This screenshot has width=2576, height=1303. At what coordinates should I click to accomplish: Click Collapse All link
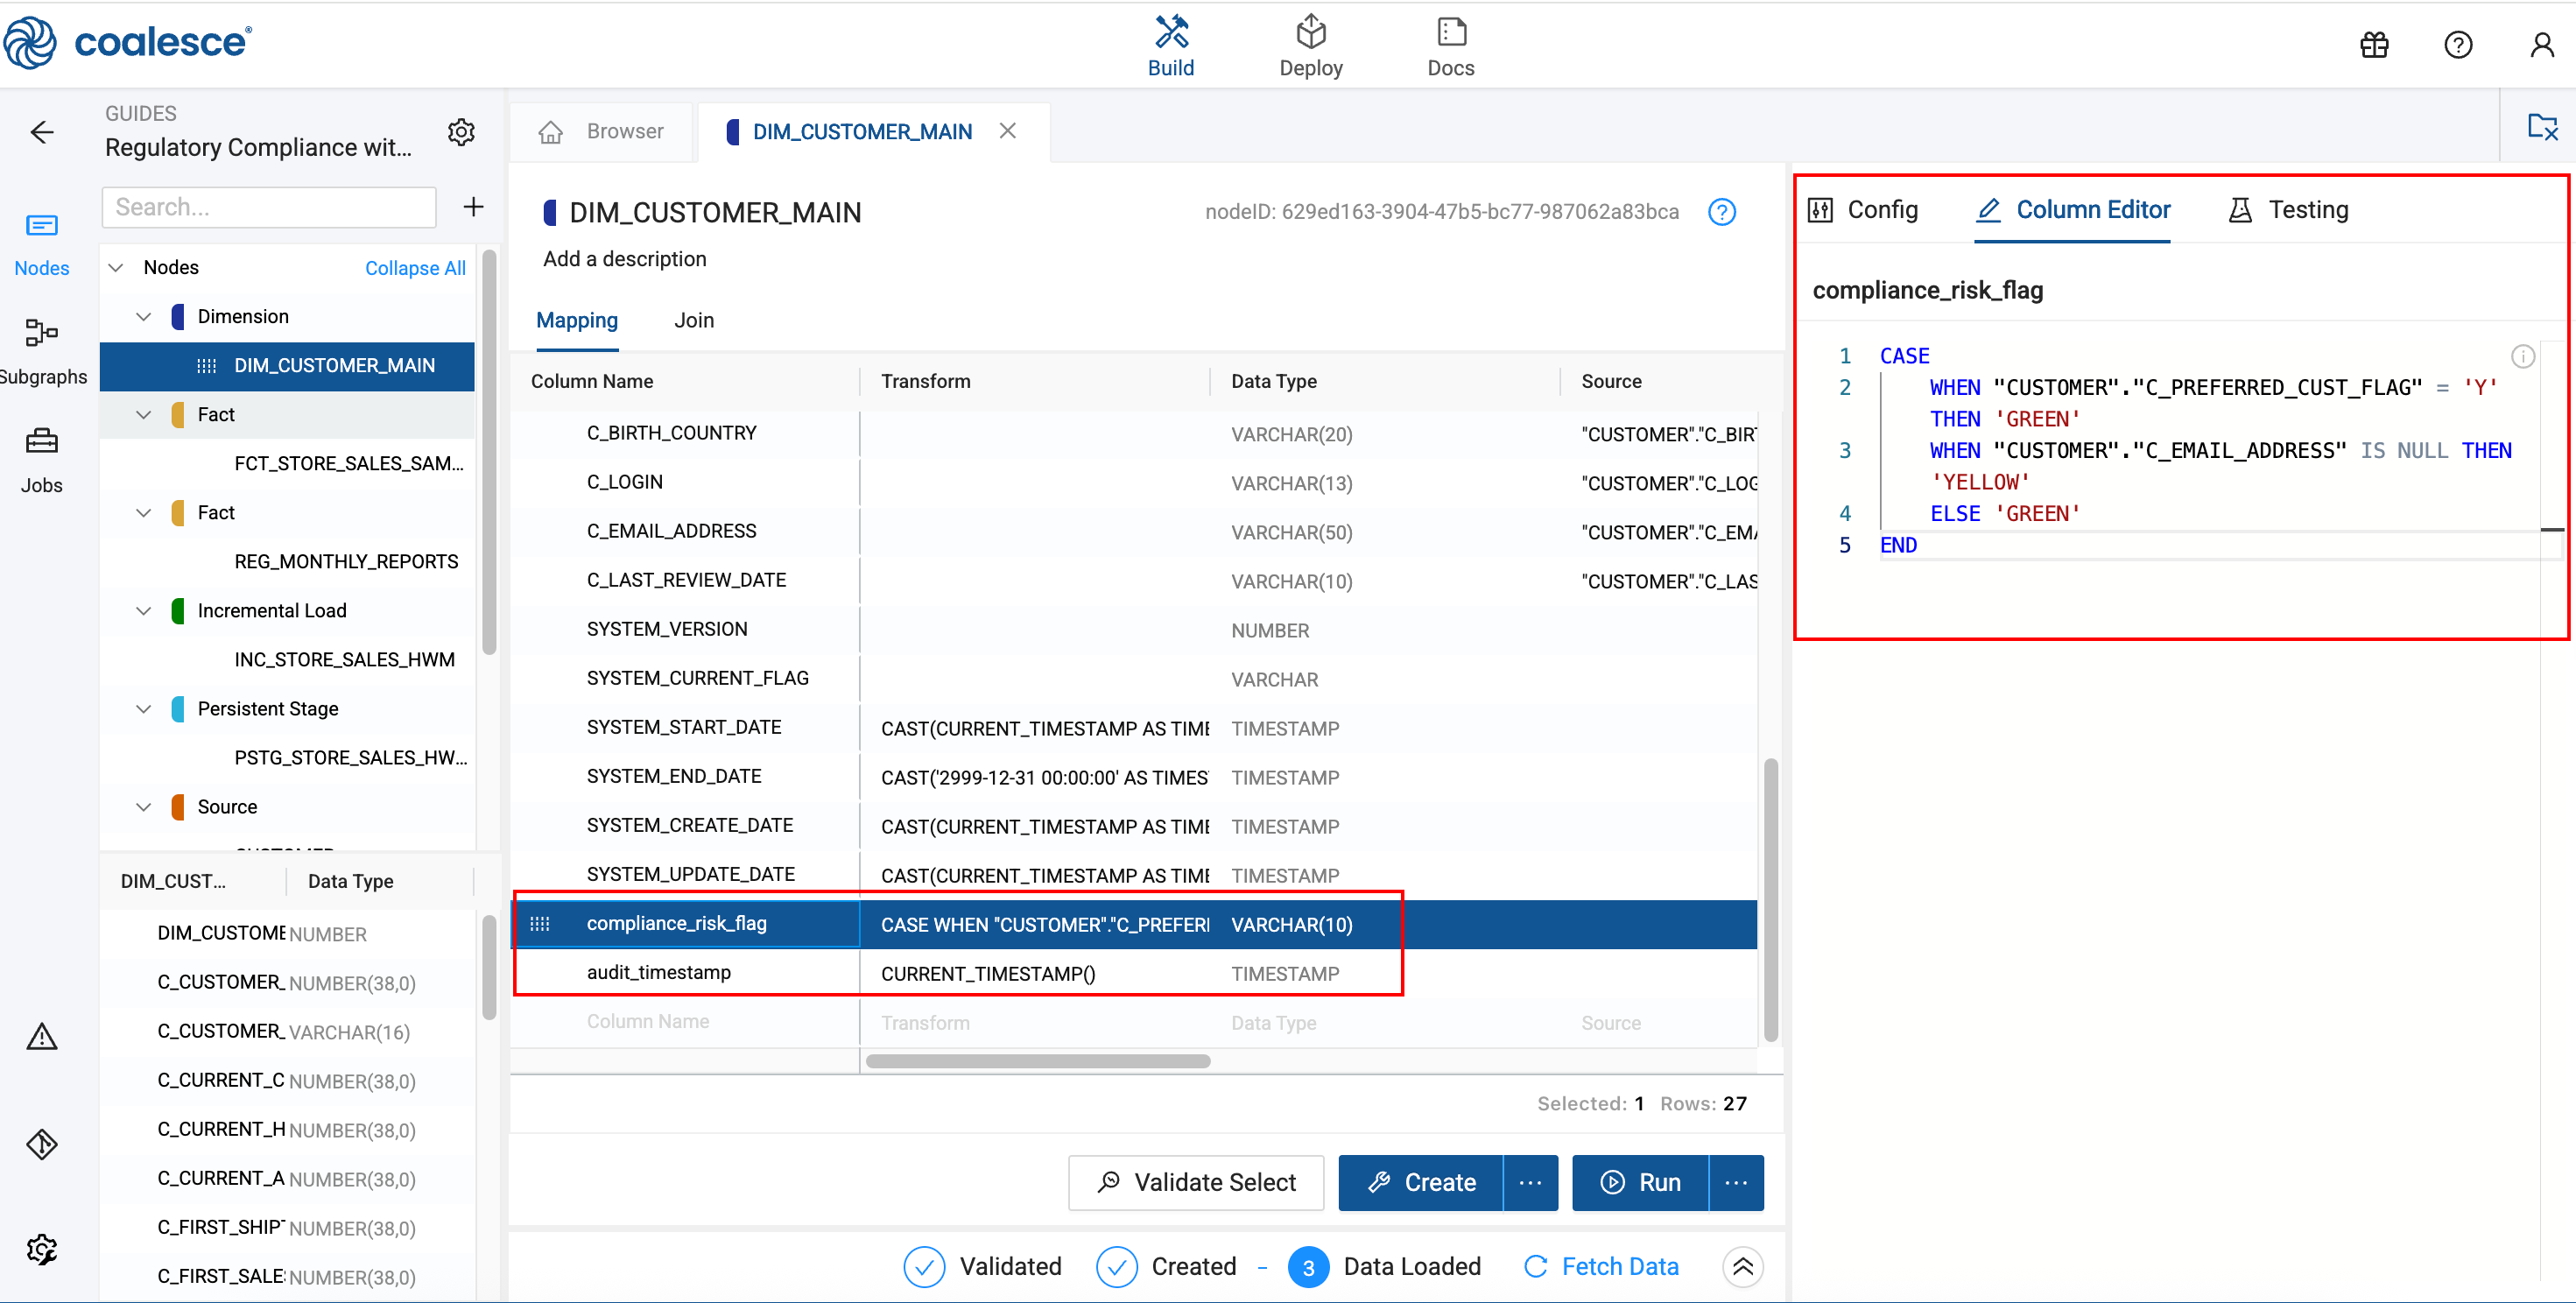[x=415, y=268]
